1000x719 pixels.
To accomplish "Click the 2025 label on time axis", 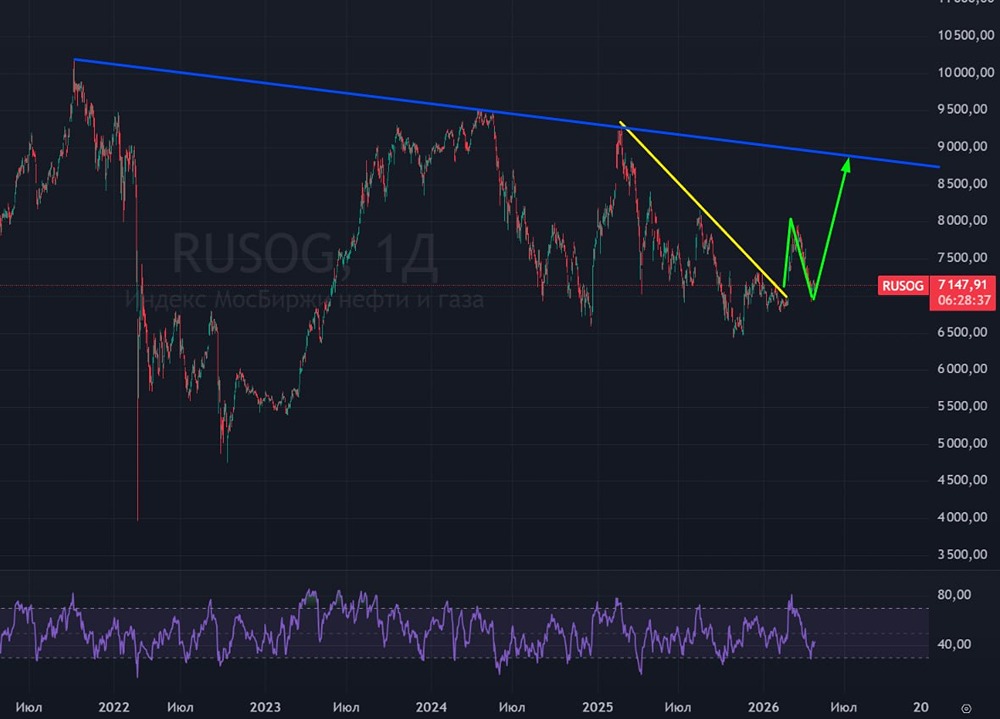I will [598, 708].
